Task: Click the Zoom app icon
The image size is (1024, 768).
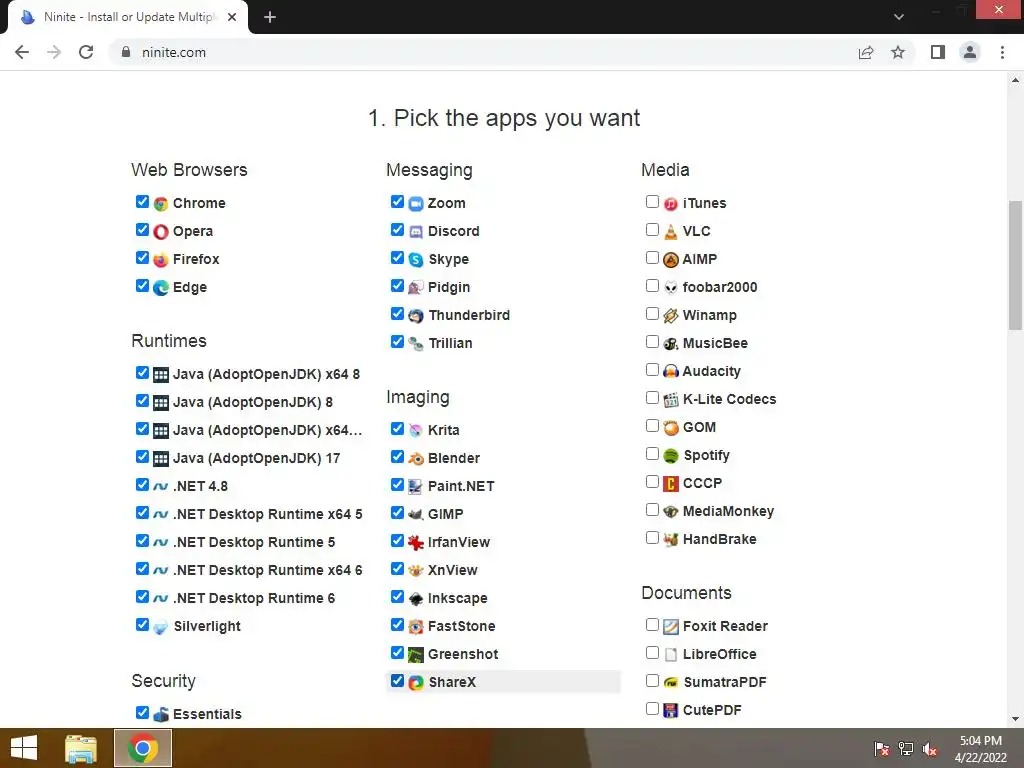Action: [416, 204]
